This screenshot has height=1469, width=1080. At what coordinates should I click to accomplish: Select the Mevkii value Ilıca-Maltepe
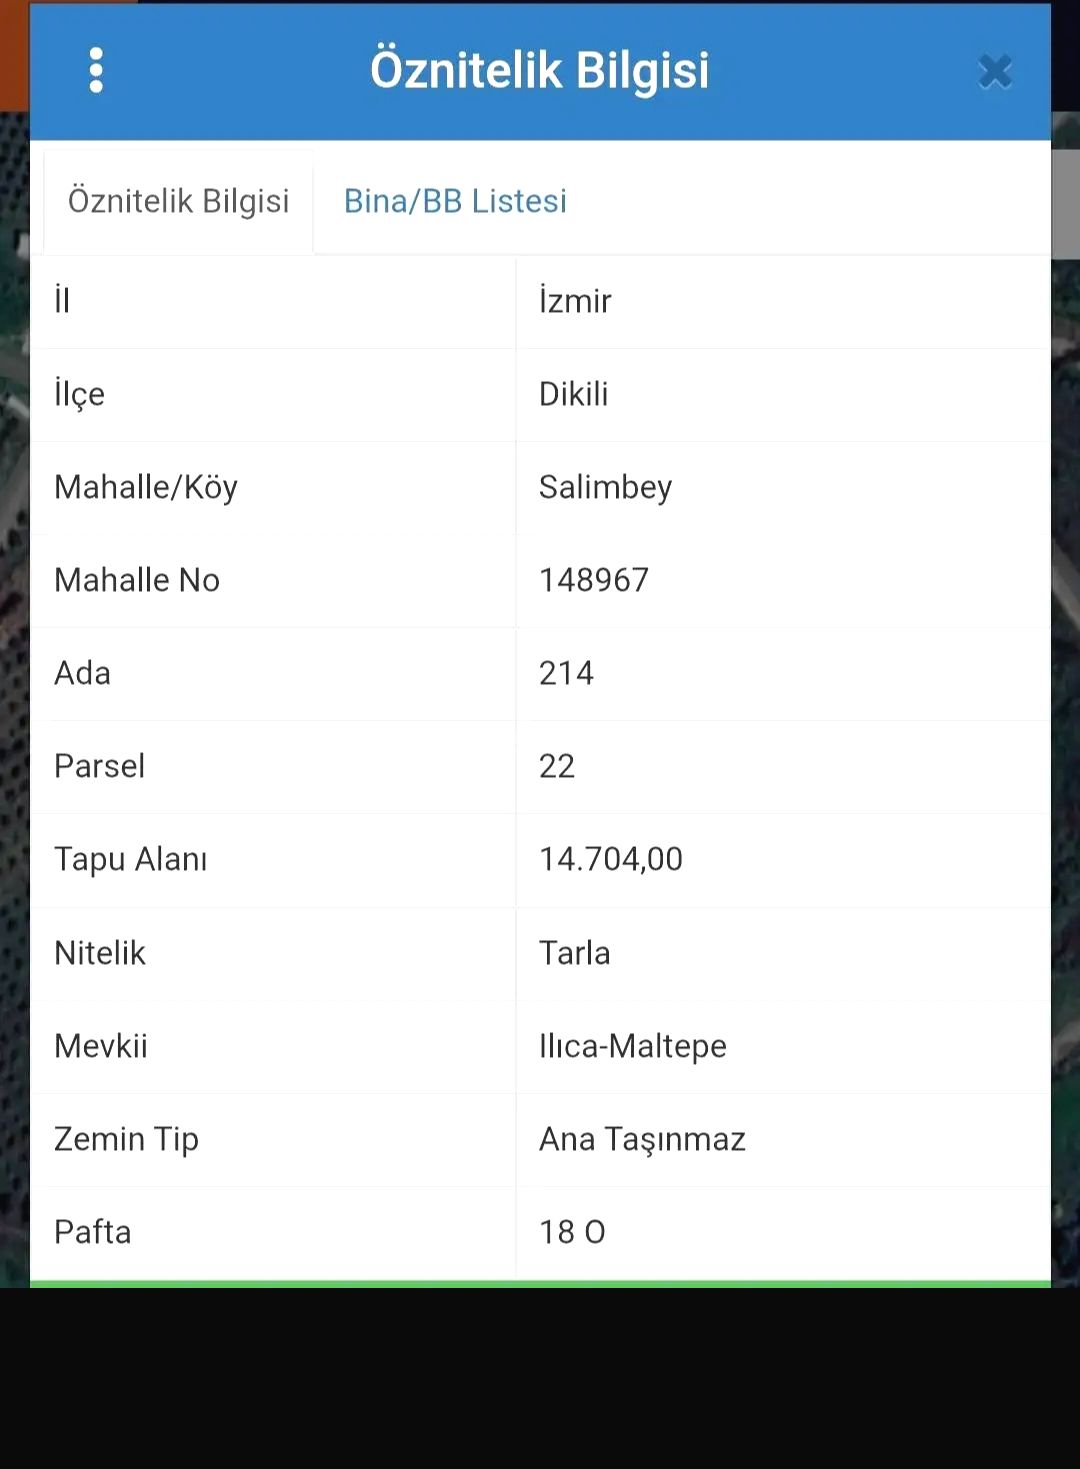[632, 1046]
